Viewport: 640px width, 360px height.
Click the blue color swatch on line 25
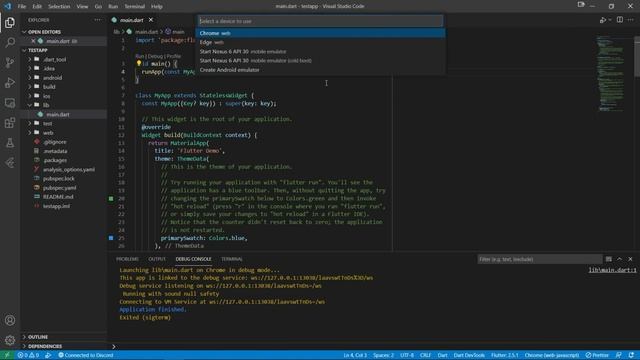(111, 238)
